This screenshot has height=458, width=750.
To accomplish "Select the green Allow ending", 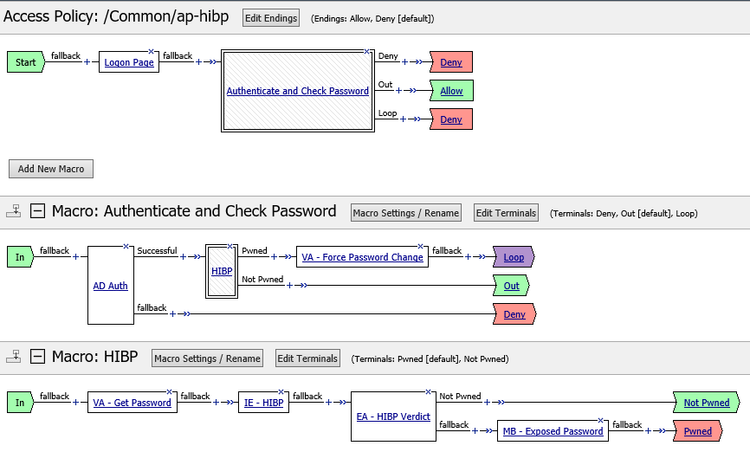I will pyautogui.click(x=450, y=91).
